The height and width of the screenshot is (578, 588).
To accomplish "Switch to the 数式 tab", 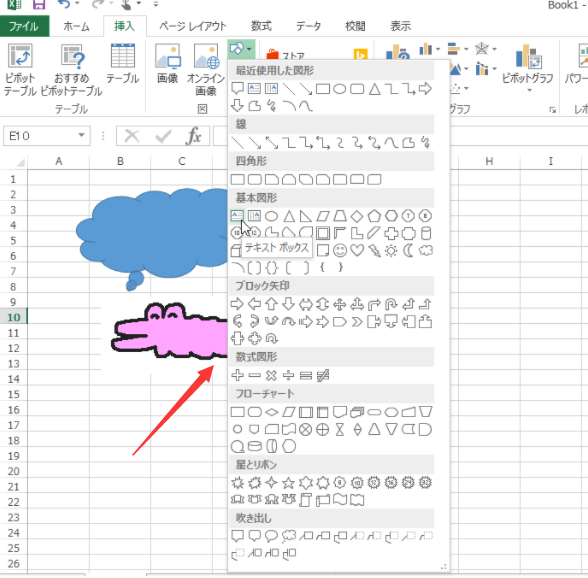I will coord(261,26).
